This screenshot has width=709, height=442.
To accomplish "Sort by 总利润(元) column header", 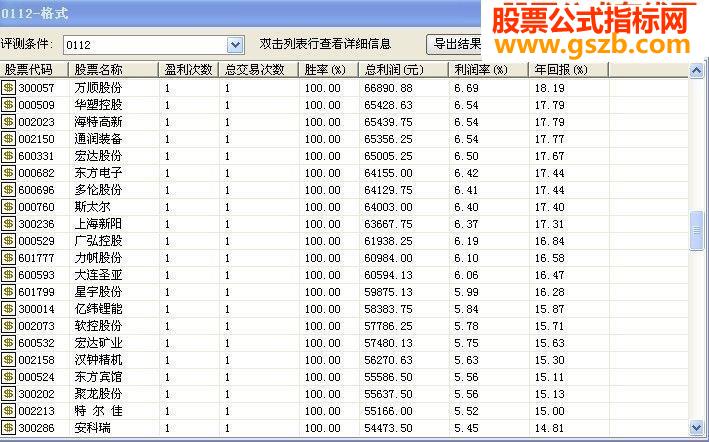I will 403,70.
